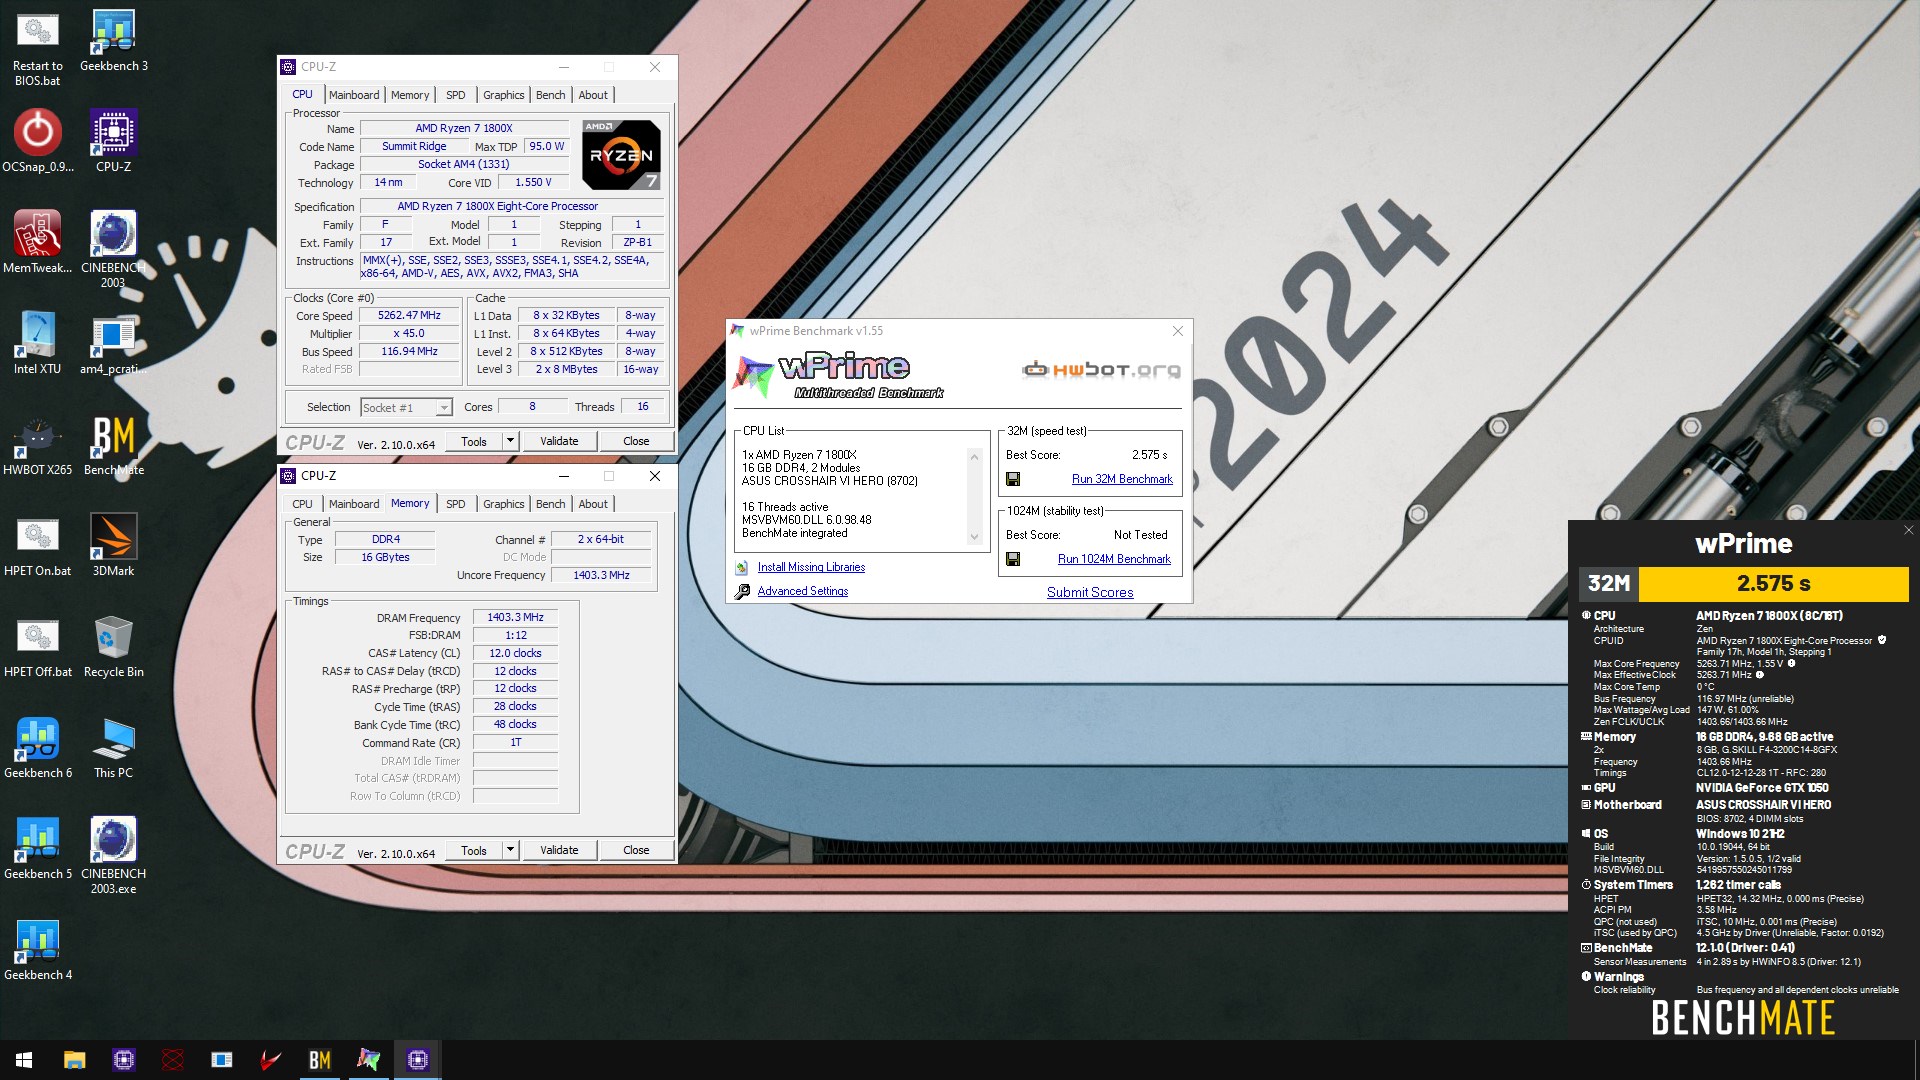Click CPU List scrollbar up arrow in wPrime

click(974, 457)
